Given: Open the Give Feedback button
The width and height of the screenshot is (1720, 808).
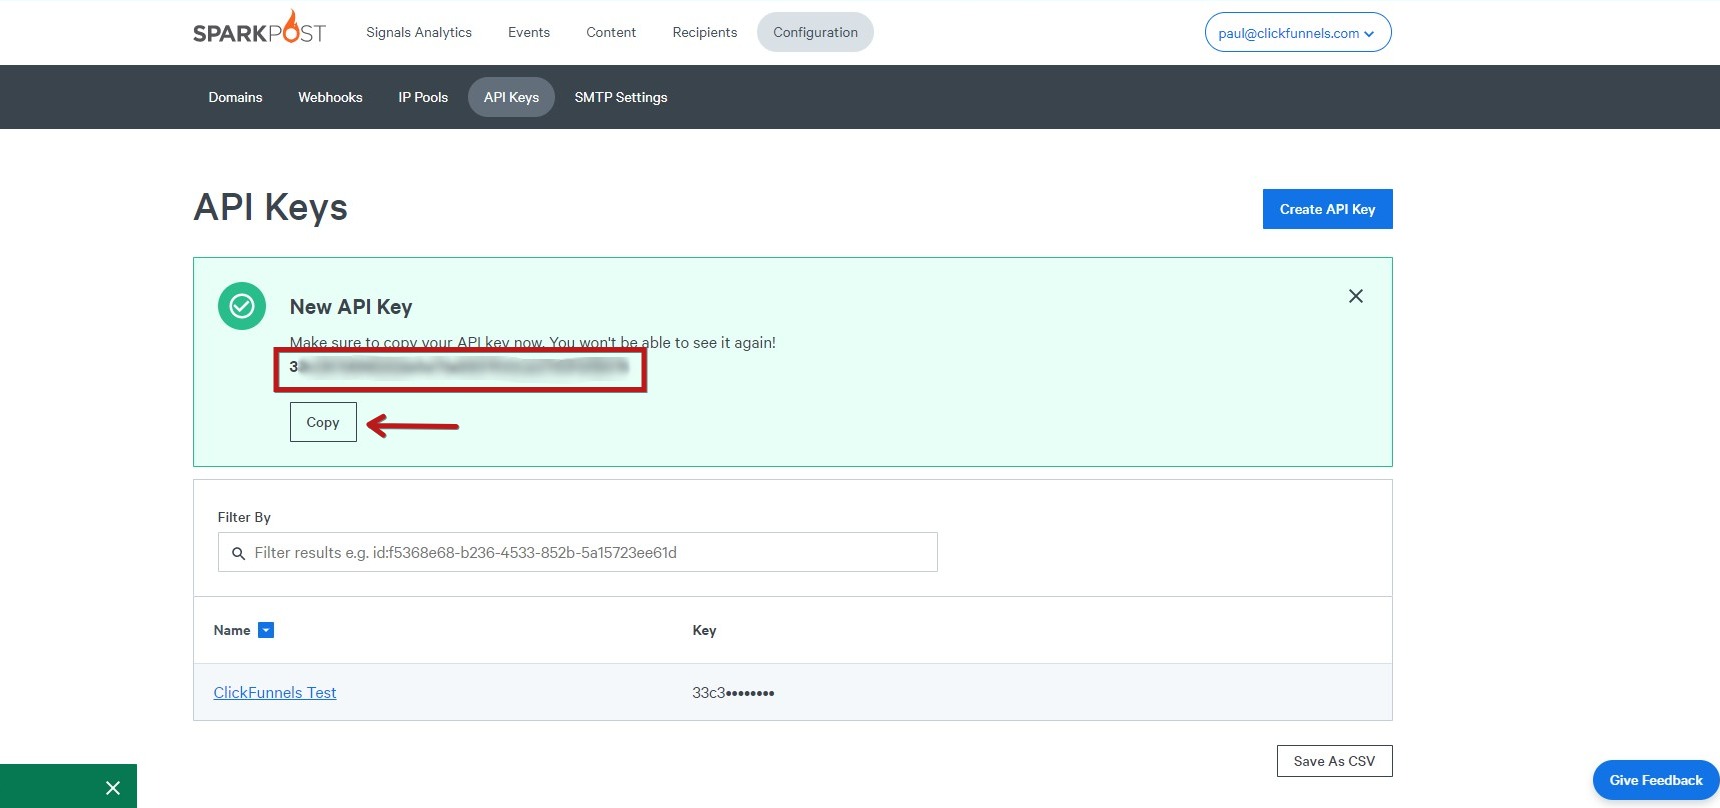Looking at the screenshot, I should pos(1656,780).
